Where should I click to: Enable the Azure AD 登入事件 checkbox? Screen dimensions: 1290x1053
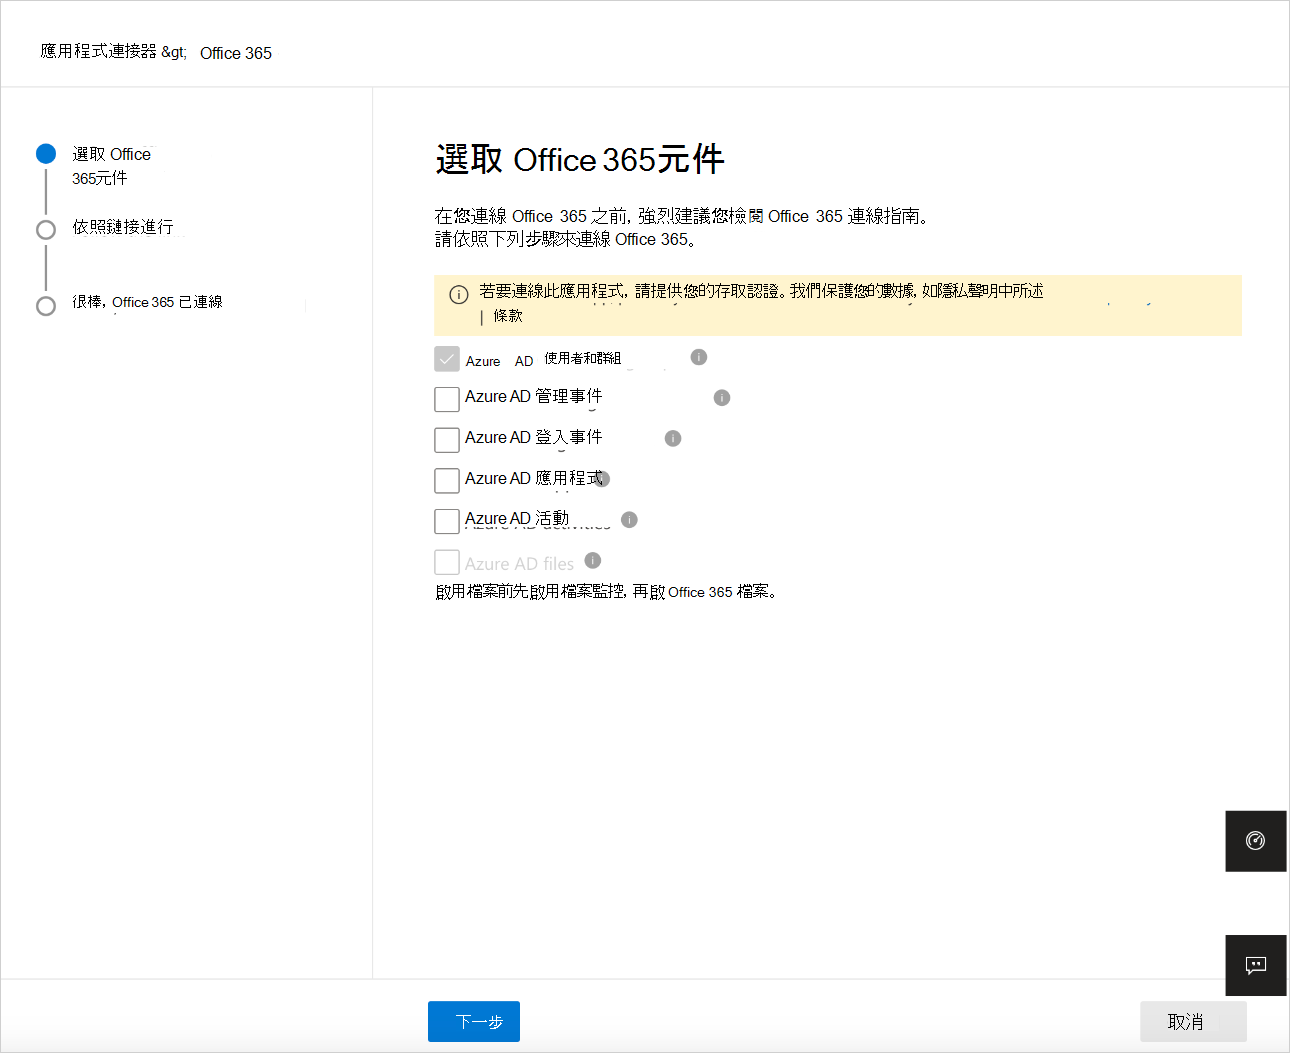point(447,440)
